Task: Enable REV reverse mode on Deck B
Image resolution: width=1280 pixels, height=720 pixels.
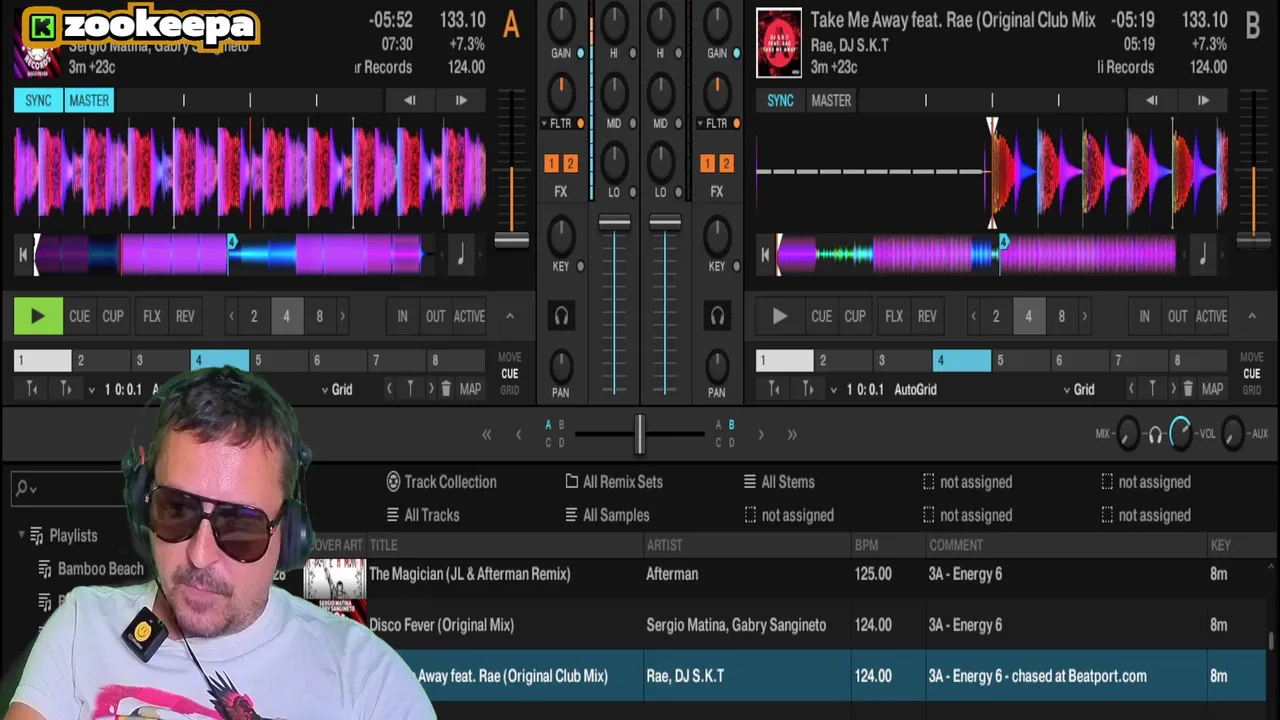Action: [x=927, y=316]
